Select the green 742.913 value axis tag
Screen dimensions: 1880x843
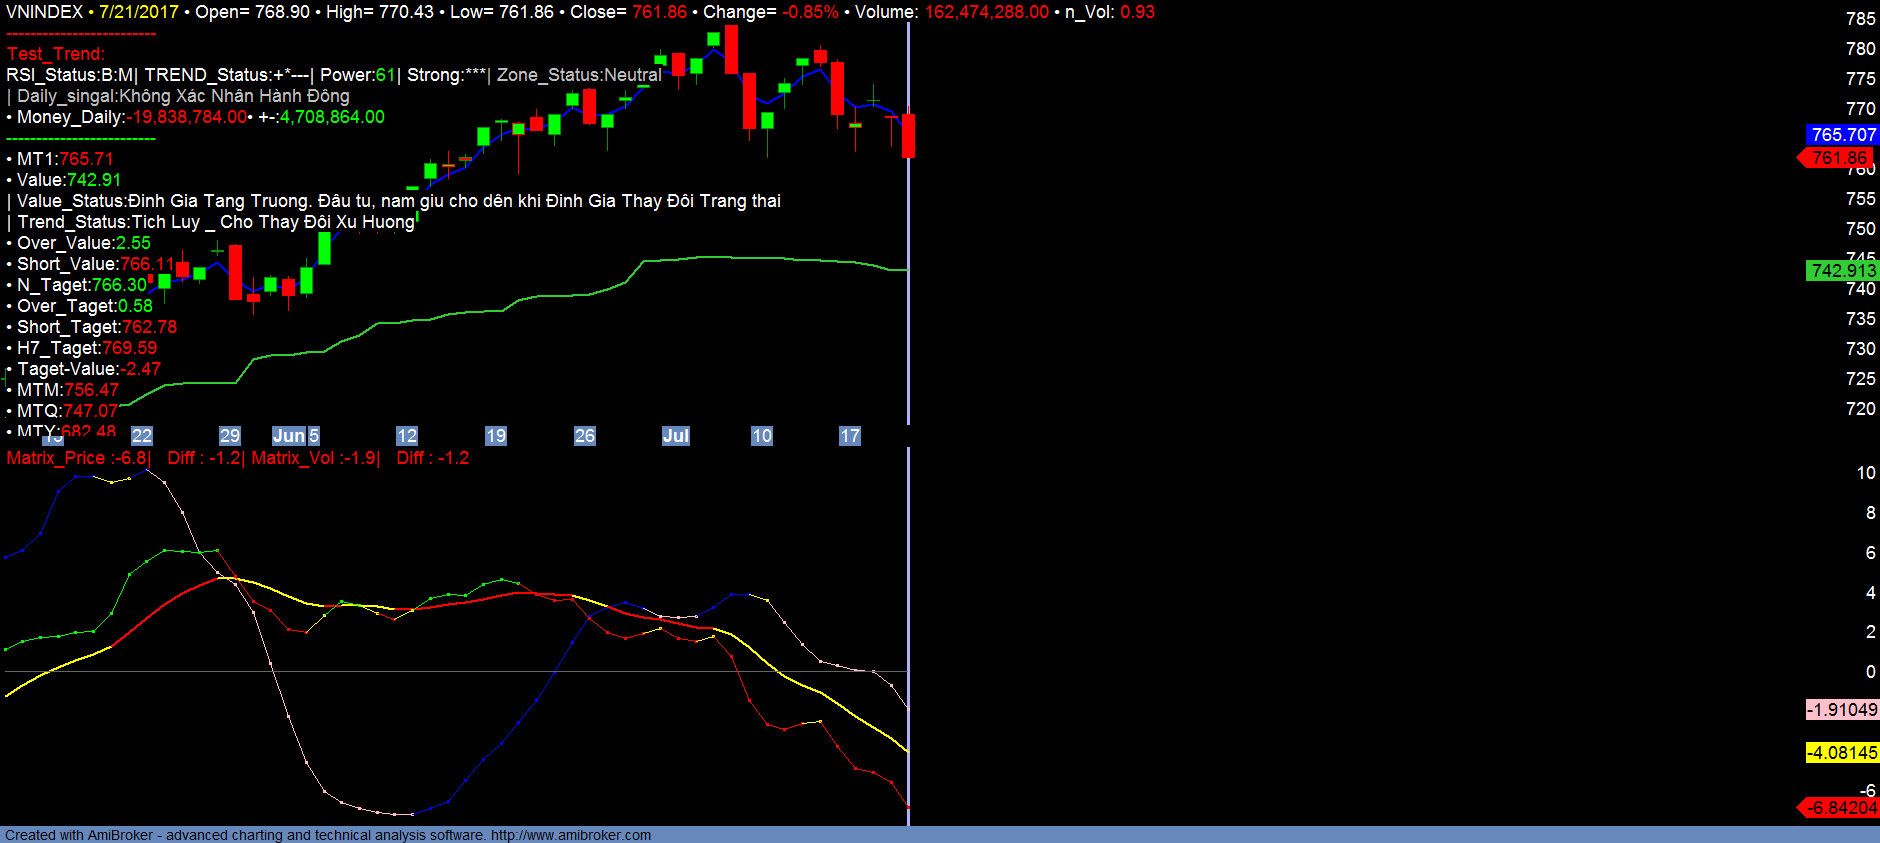[x=1843, y=271]
